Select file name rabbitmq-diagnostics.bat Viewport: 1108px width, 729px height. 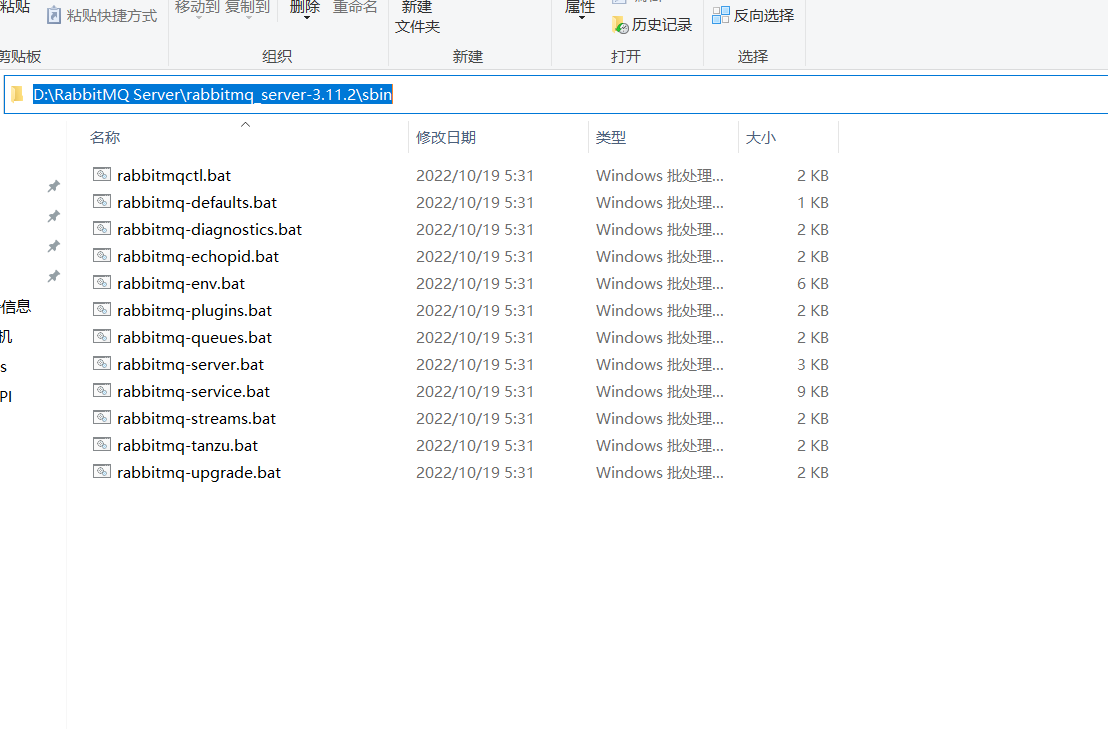click(x=209, y=230)
